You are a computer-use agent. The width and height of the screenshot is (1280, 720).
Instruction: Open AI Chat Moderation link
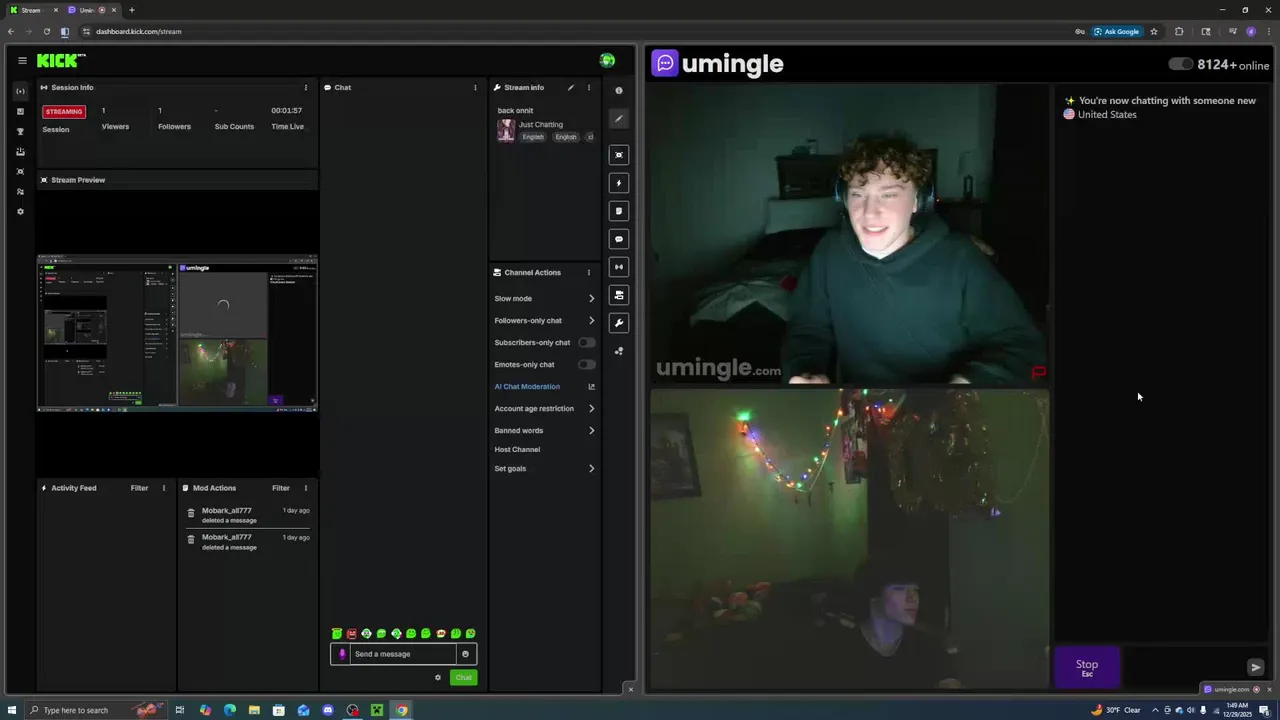click(527, 386)
